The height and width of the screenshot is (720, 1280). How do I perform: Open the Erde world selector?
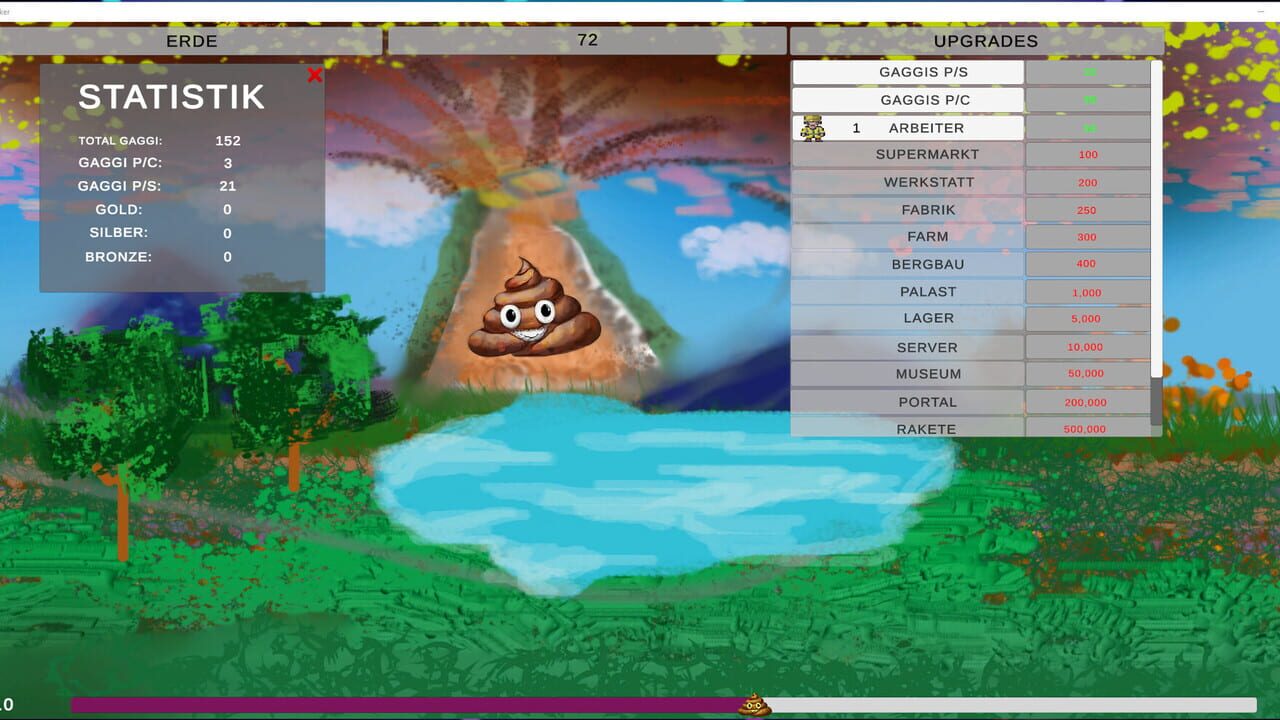[x=191, y=41]
